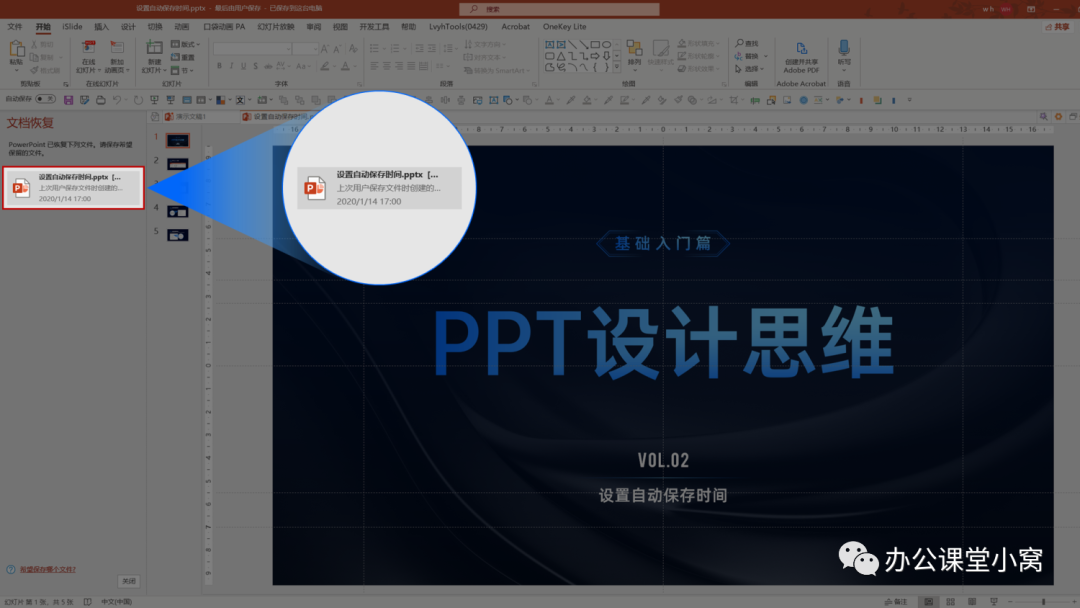Screen dimensions: 1080x608
Task: Click the clear formatting icon
Action: click(353, 49)
